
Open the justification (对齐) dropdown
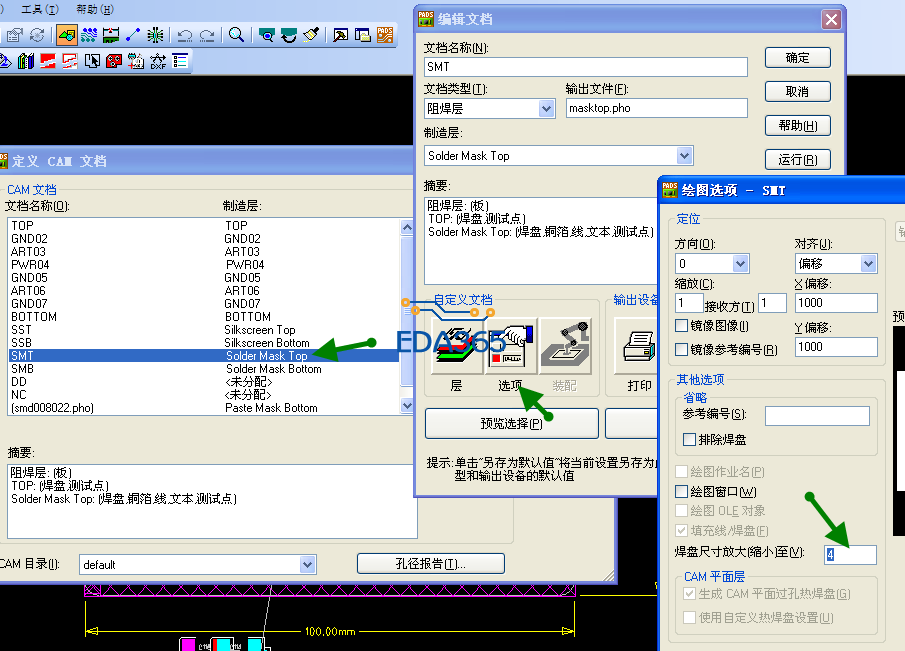868,264
